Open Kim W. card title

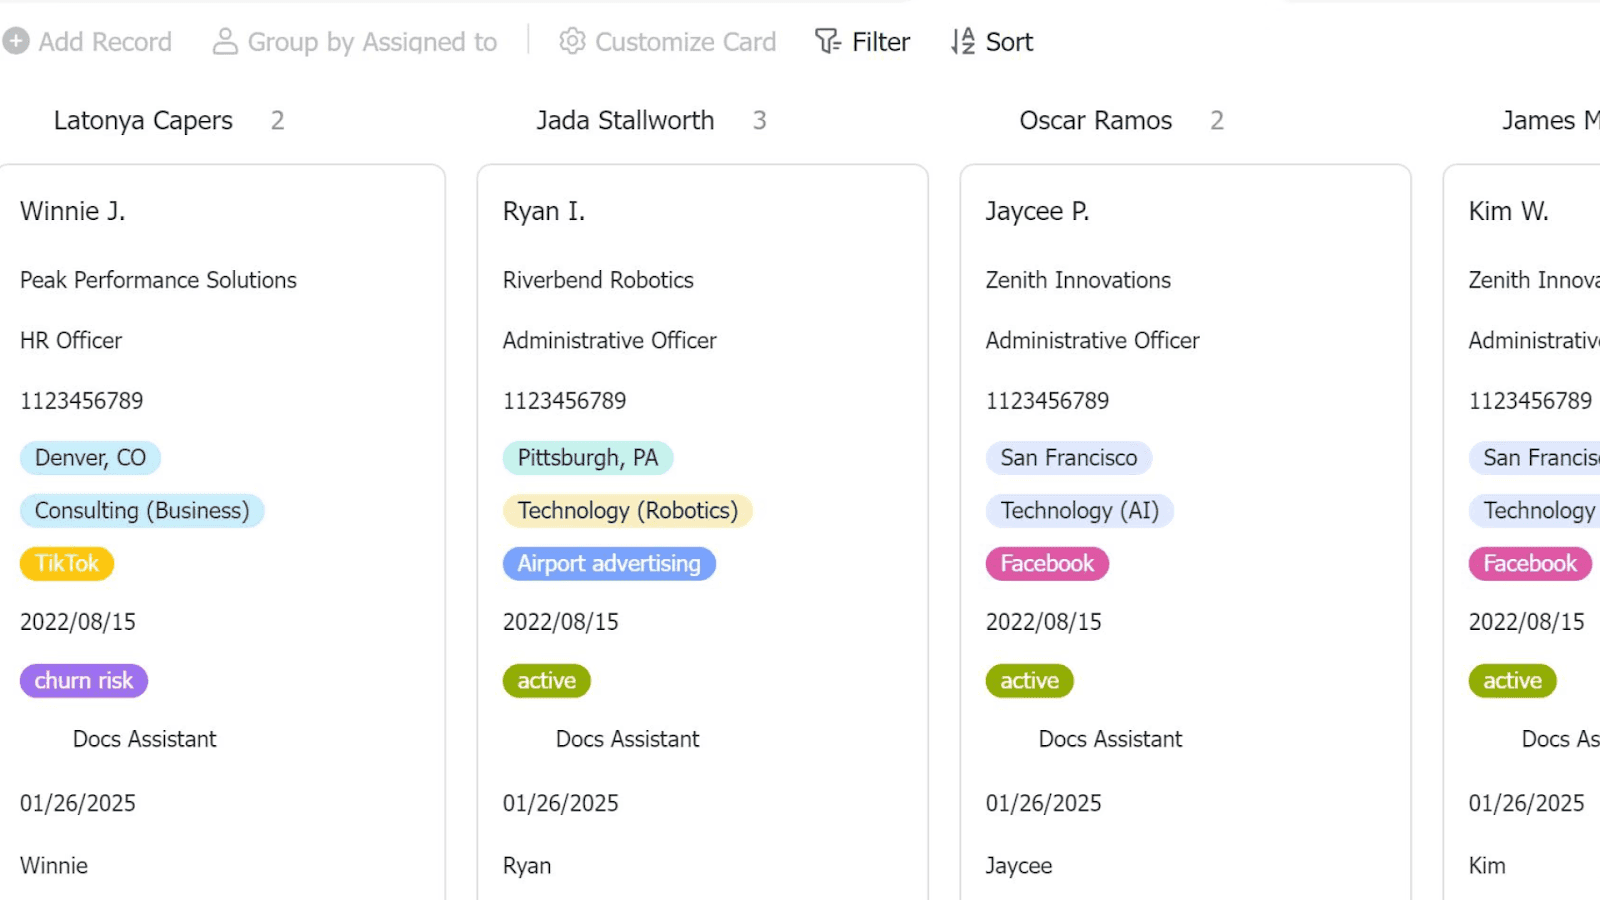click(1508, 211)
